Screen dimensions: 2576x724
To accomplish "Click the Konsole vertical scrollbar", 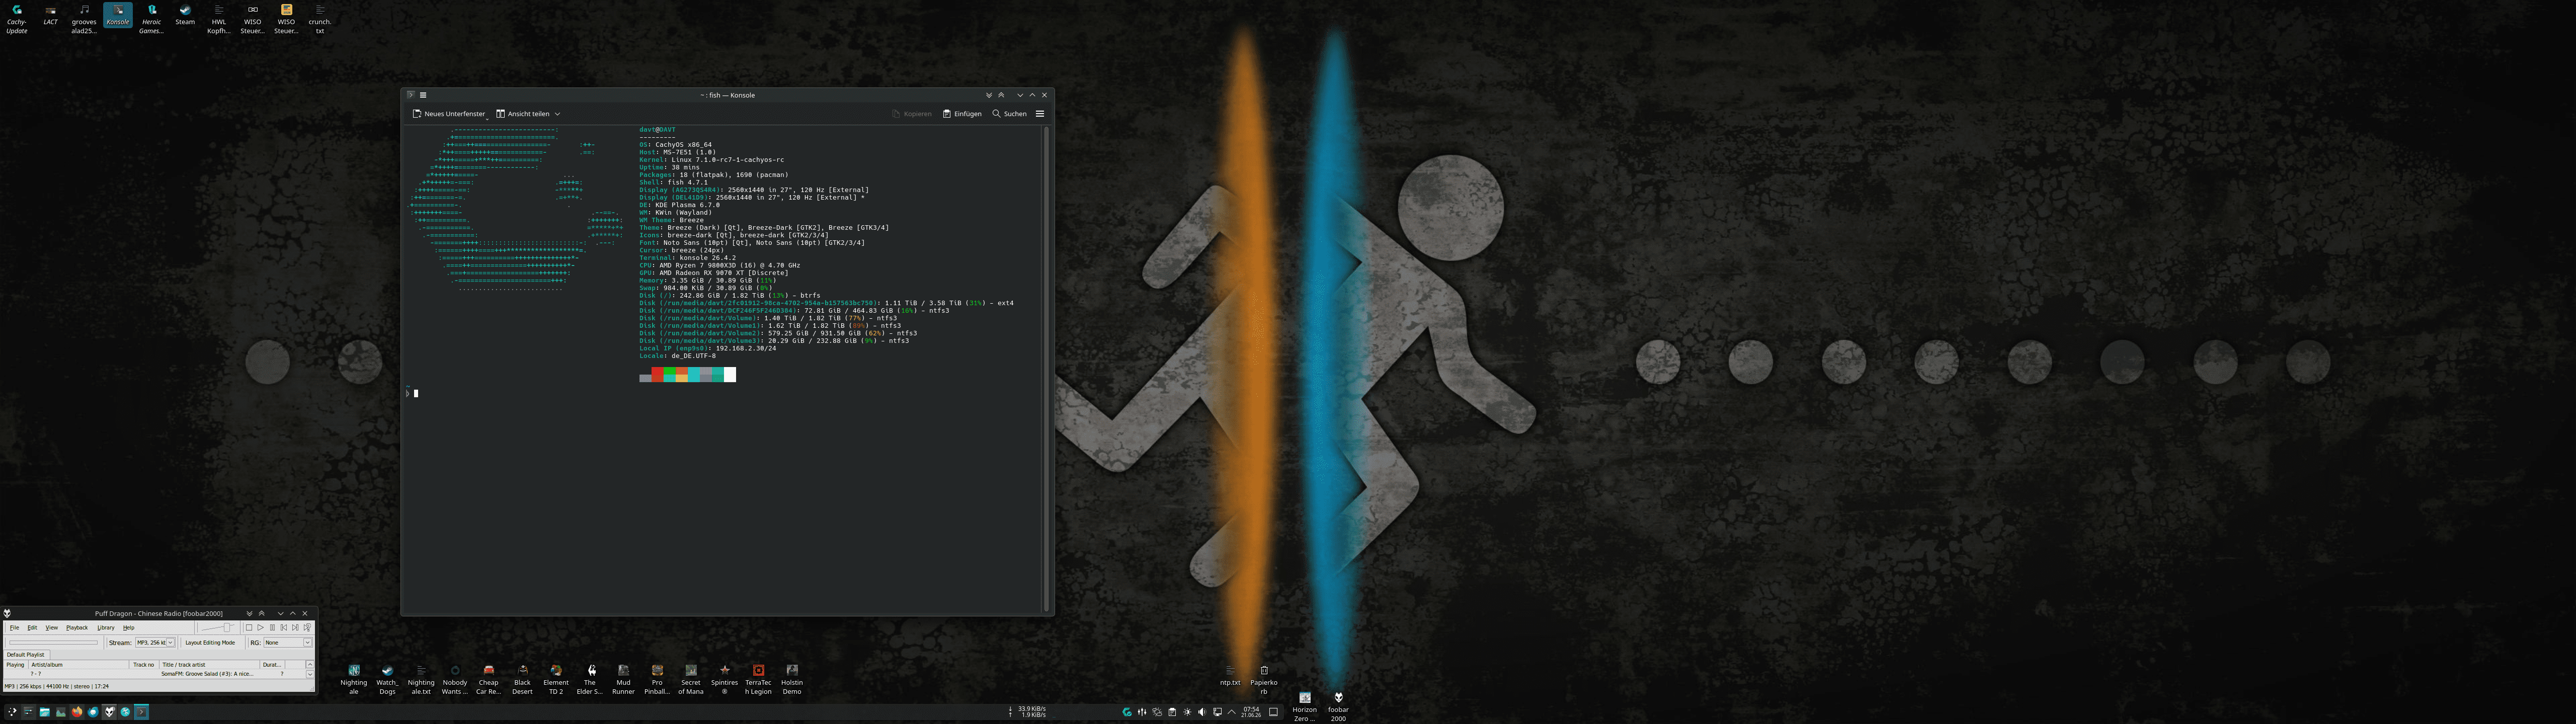I will click(1046, 368).
